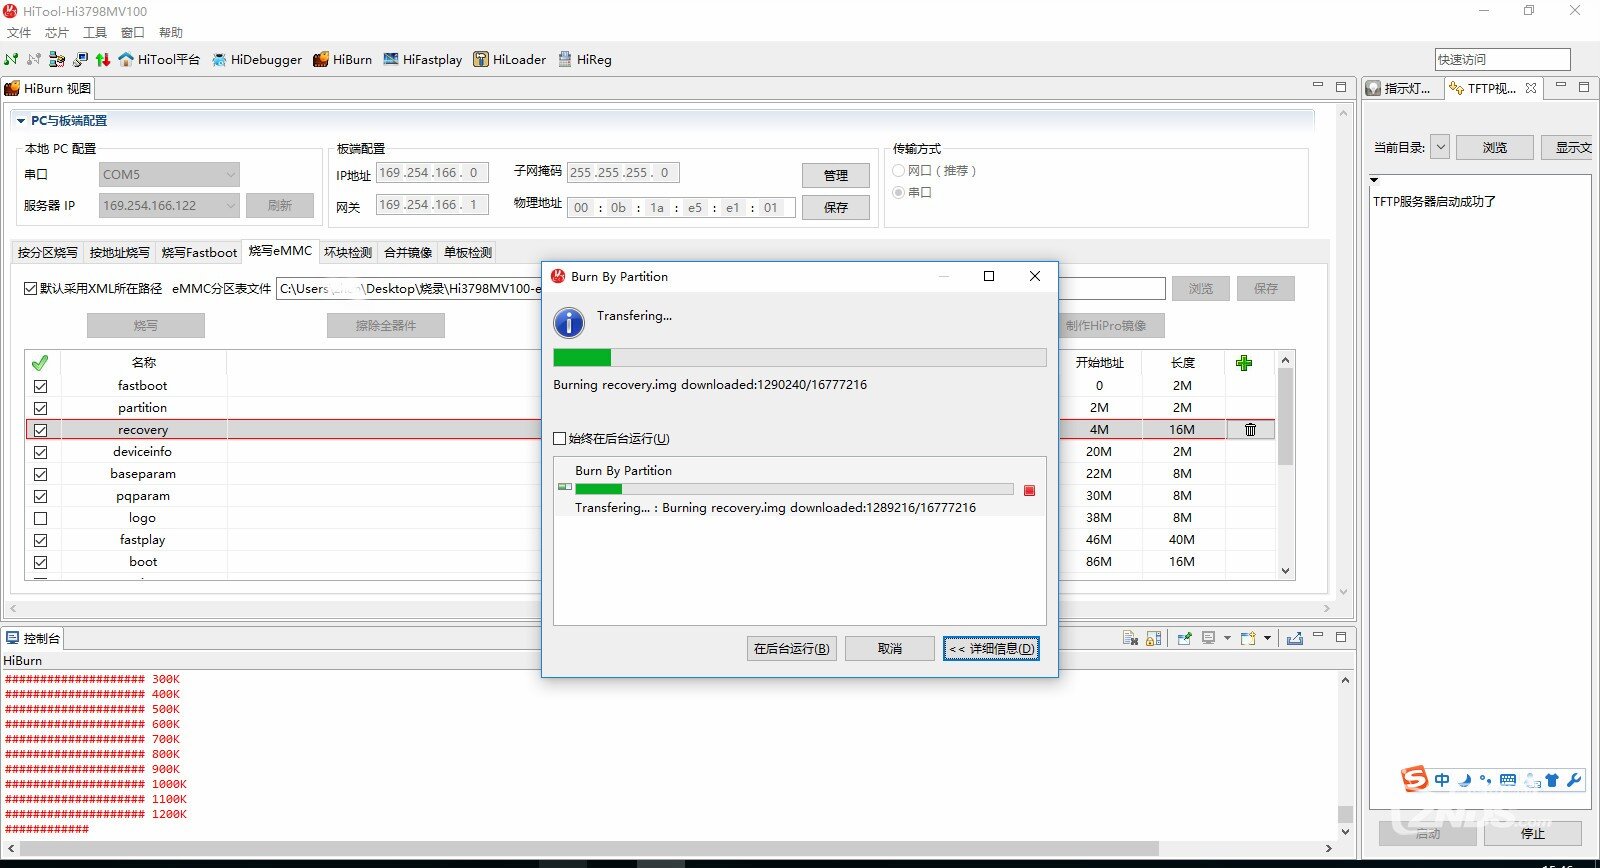Image resolution: width=1600 pixels, height=868 pixels.
Task: Click the open new console icon
Action: [1248, 638]
